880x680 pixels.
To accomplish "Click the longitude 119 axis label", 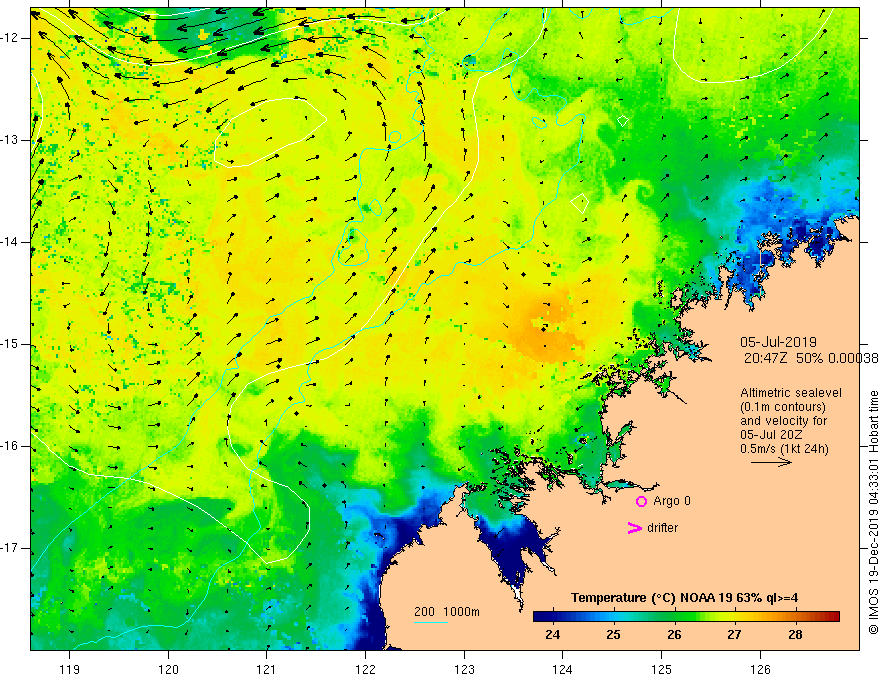I will pos(70,669).
